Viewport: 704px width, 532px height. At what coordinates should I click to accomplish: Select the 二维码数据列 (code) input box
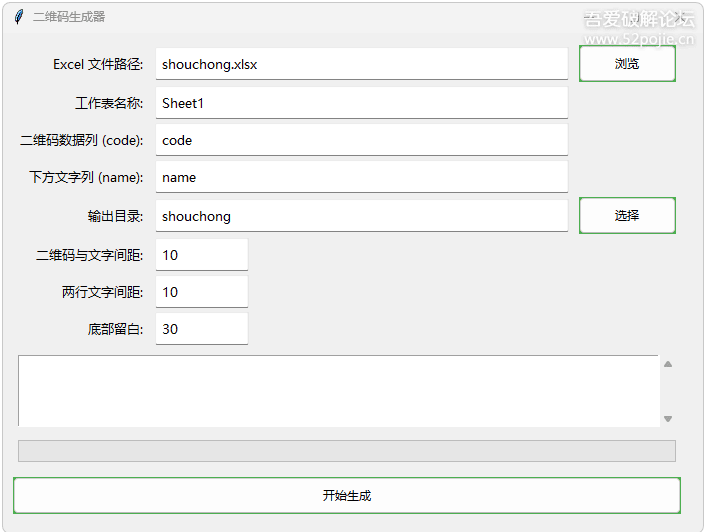tap(361, 140)
